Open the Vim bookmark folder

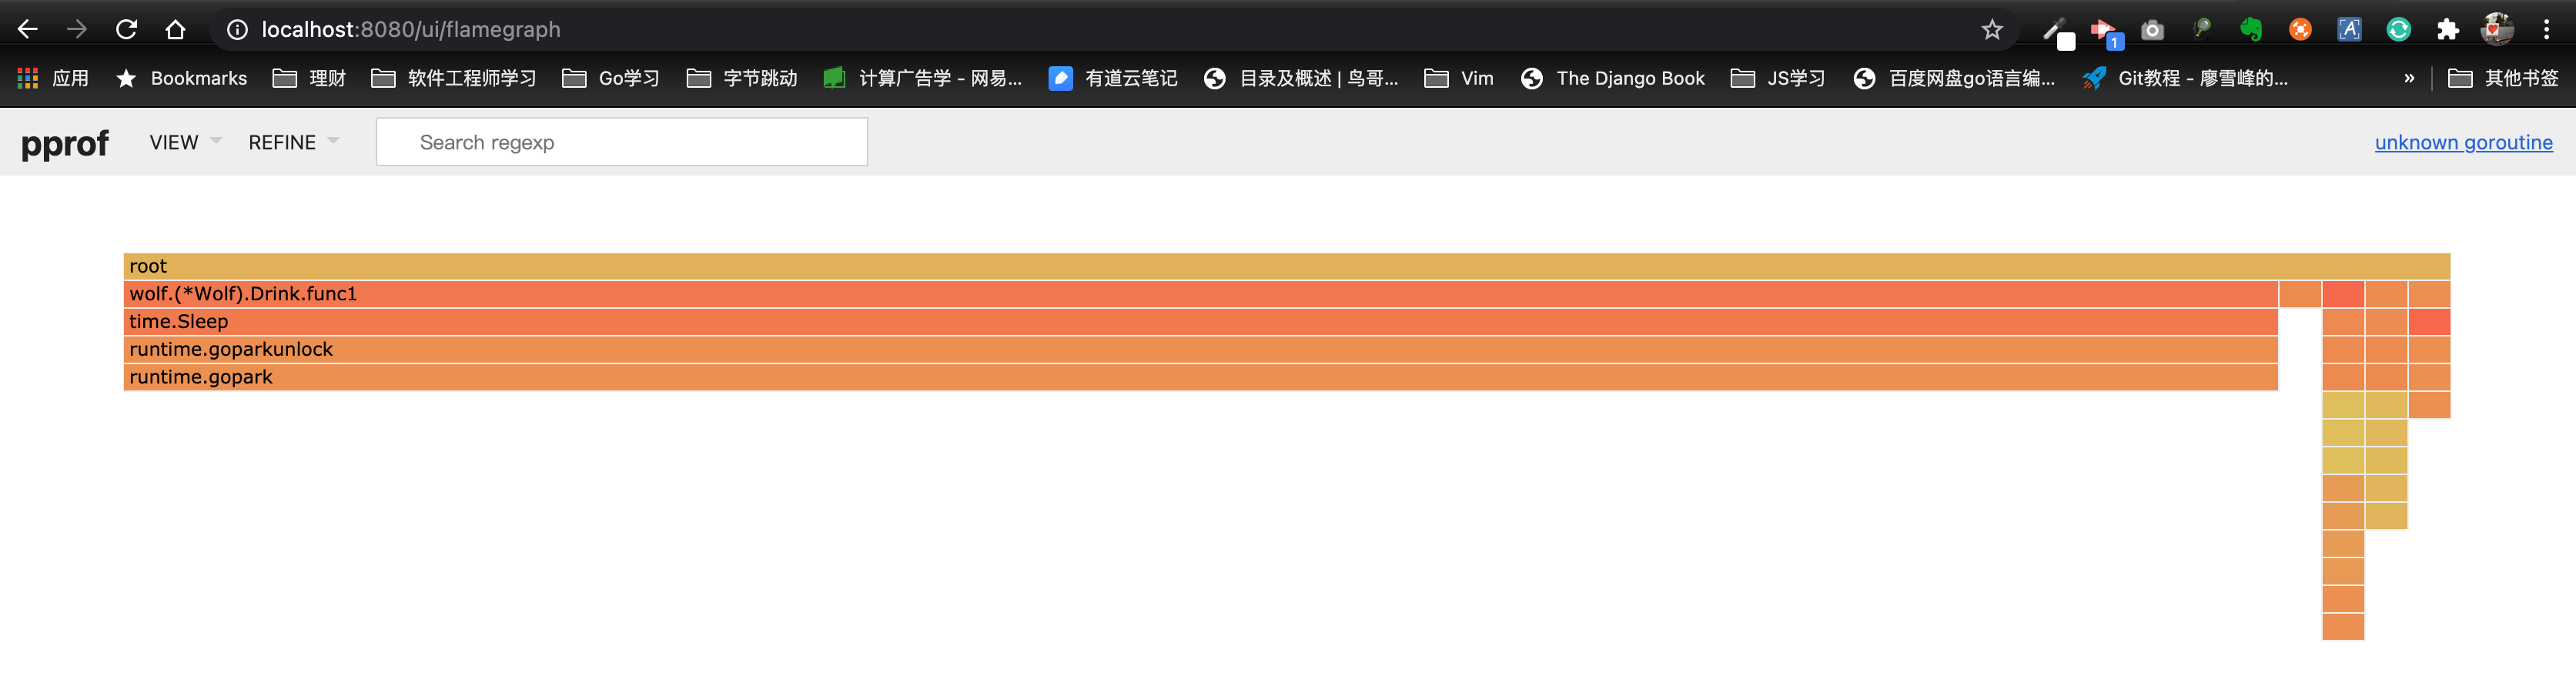coord(1459,78)
